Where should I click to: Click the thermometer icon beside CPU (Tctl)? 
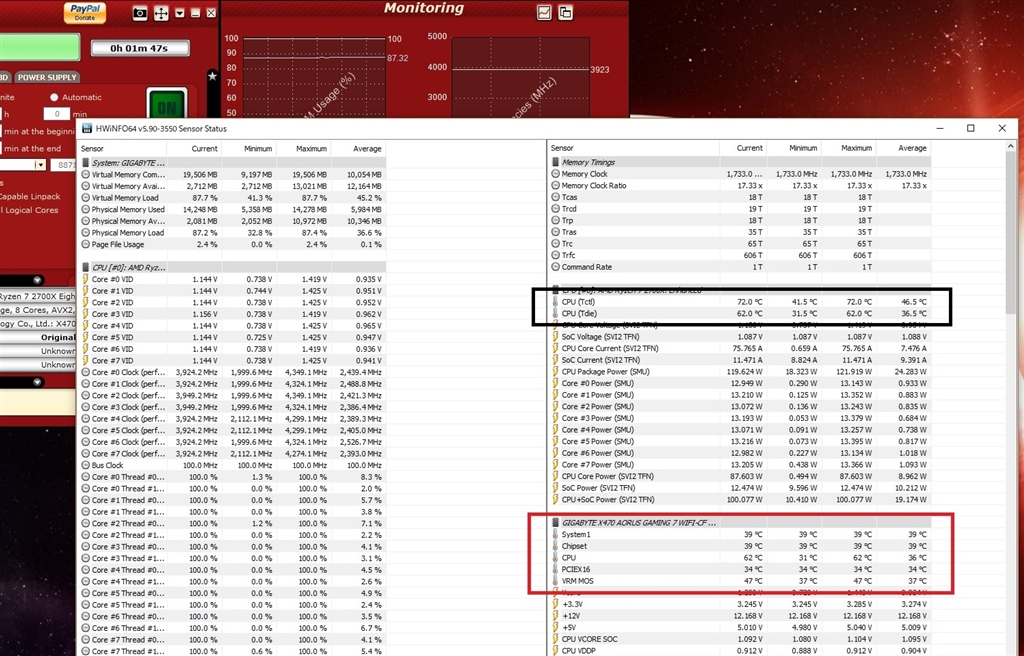(555, 302)
